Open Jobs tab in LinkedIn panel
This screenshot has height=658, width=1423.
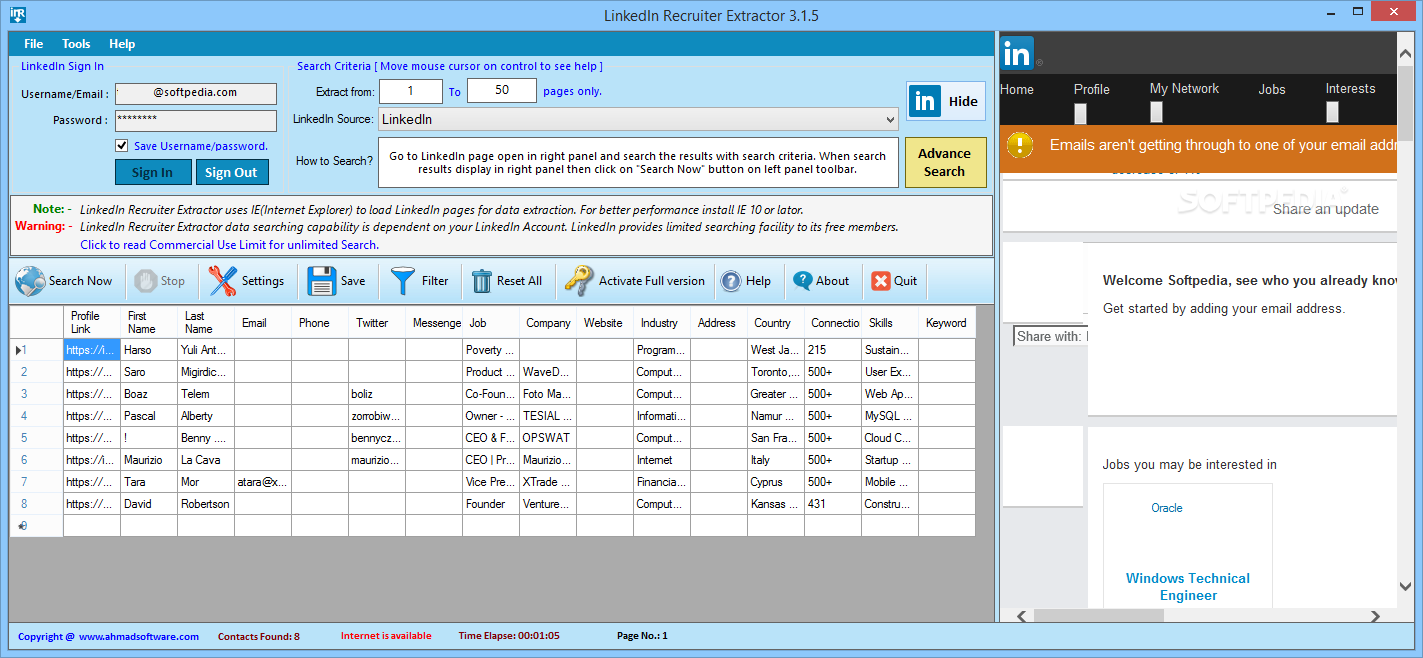[1272, 89]
